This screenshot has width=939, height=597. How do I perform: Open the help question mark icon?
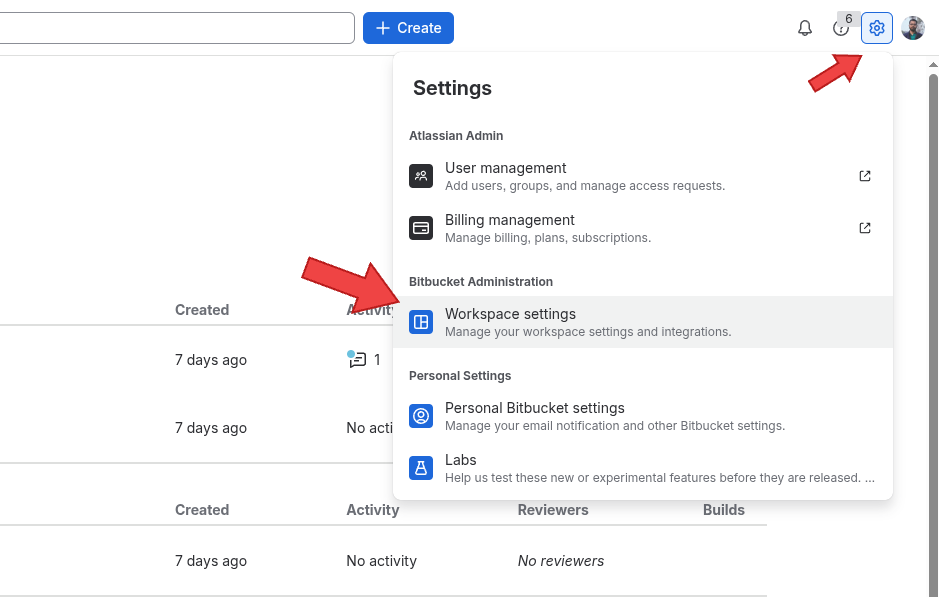tap(840, 28)
